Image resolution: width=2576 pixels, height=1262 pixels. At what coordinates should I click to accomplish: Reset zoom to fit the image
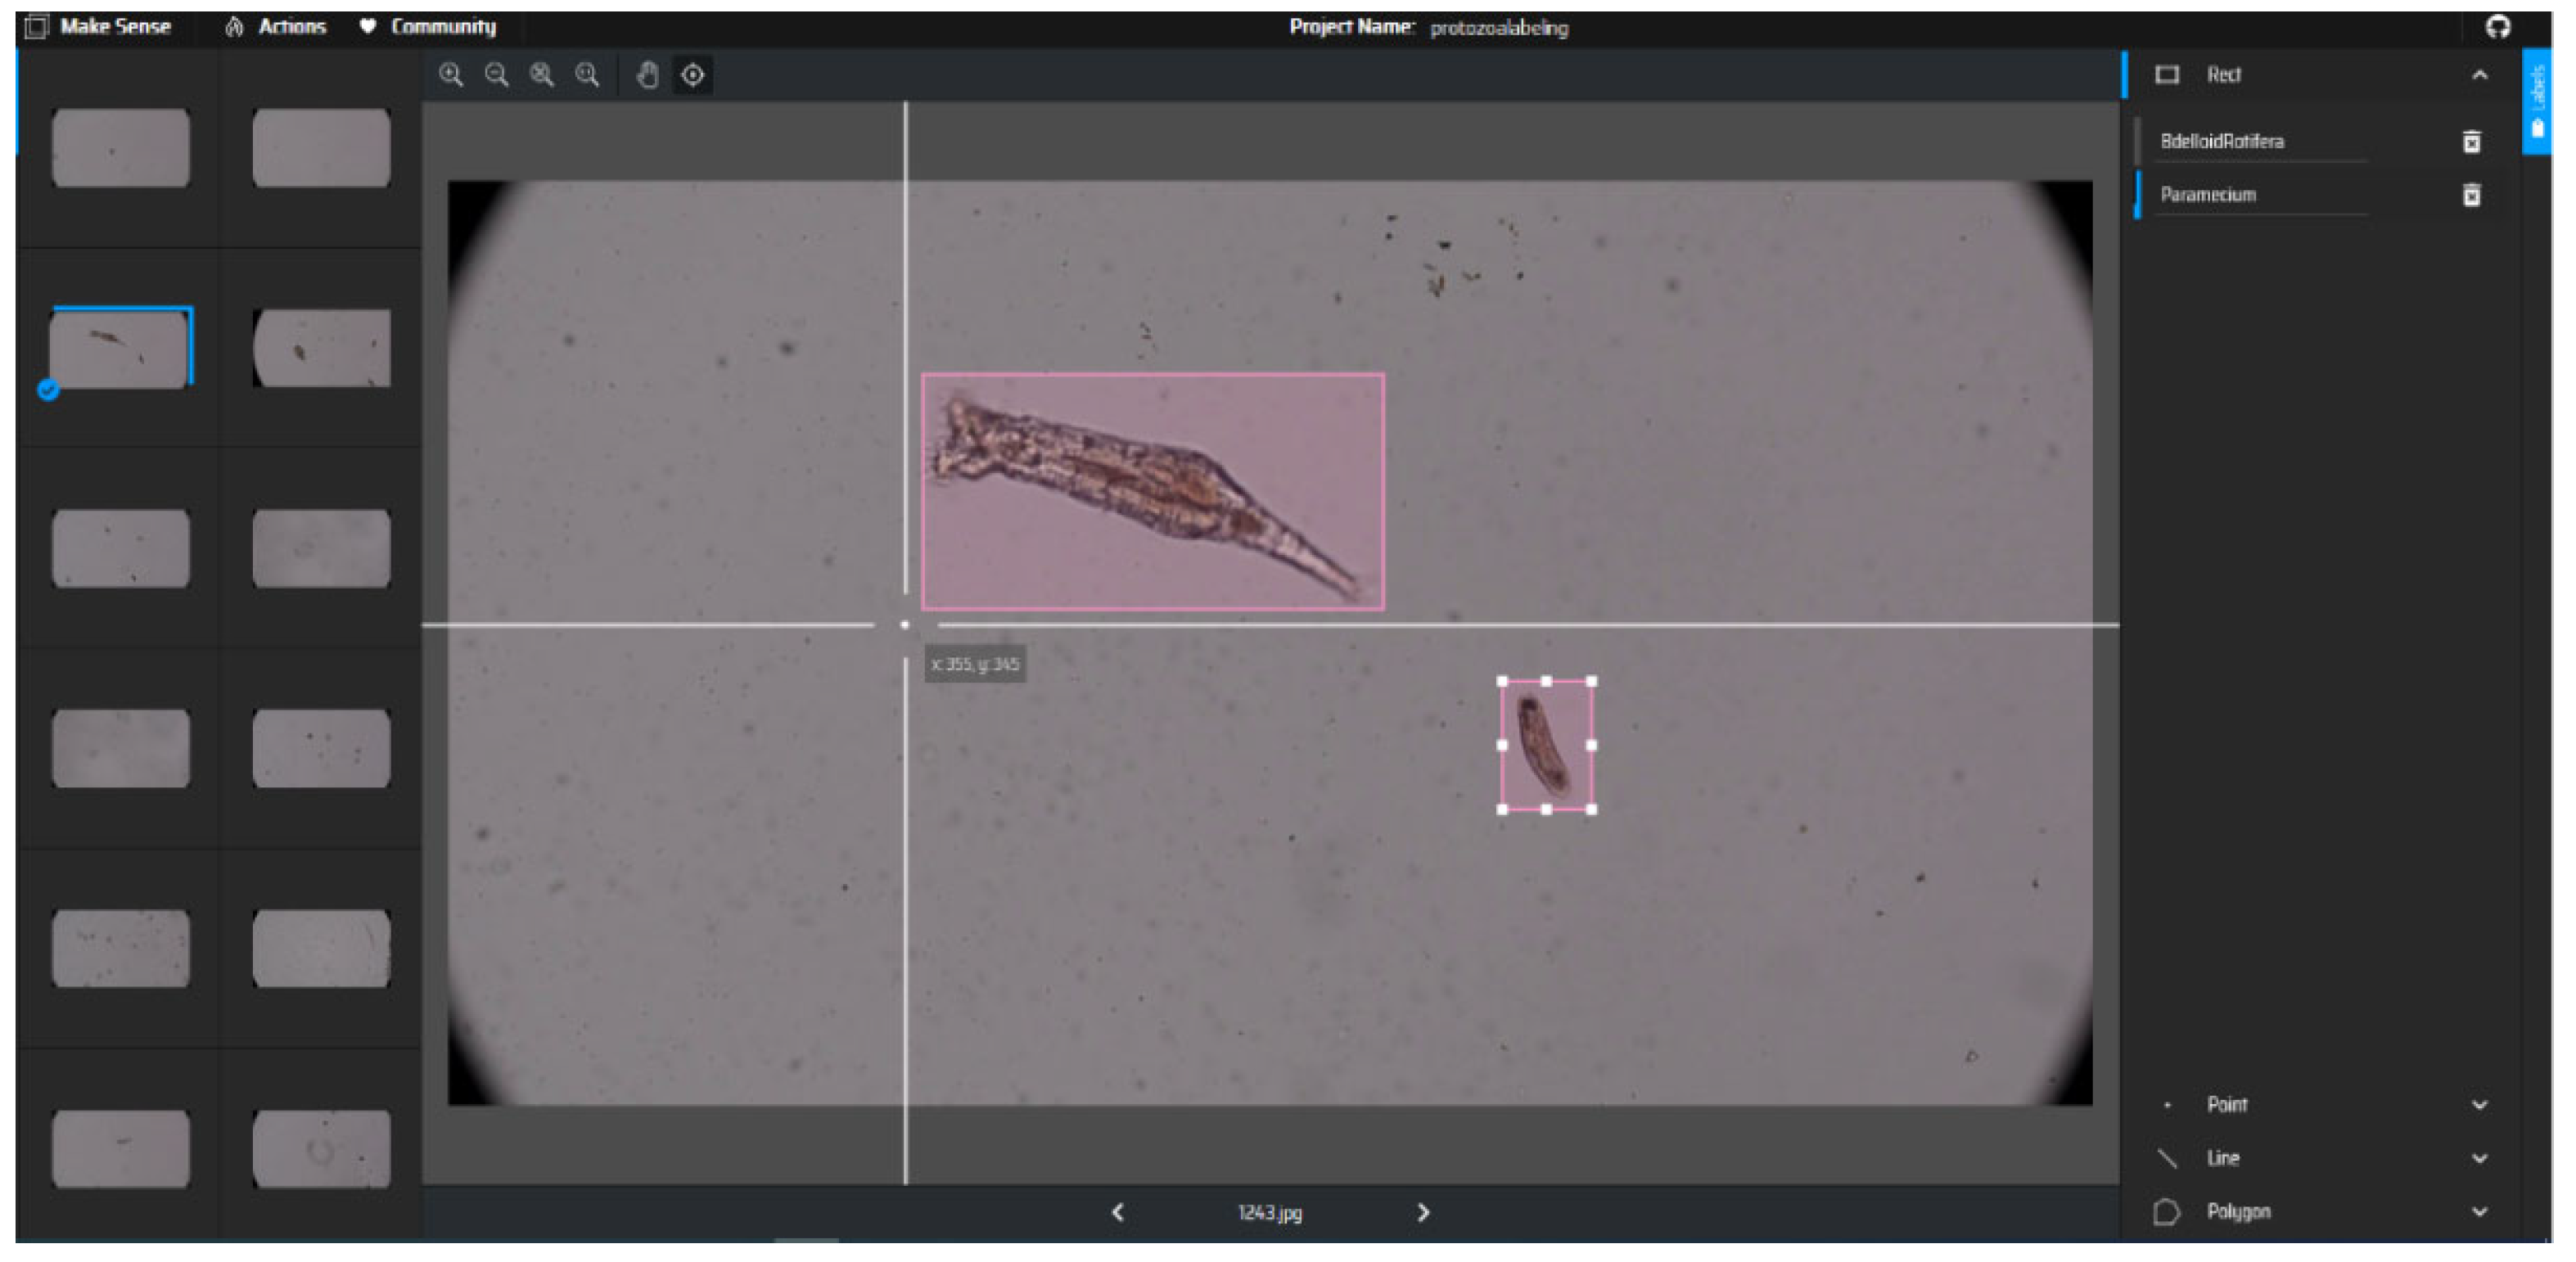pos(542,75)
